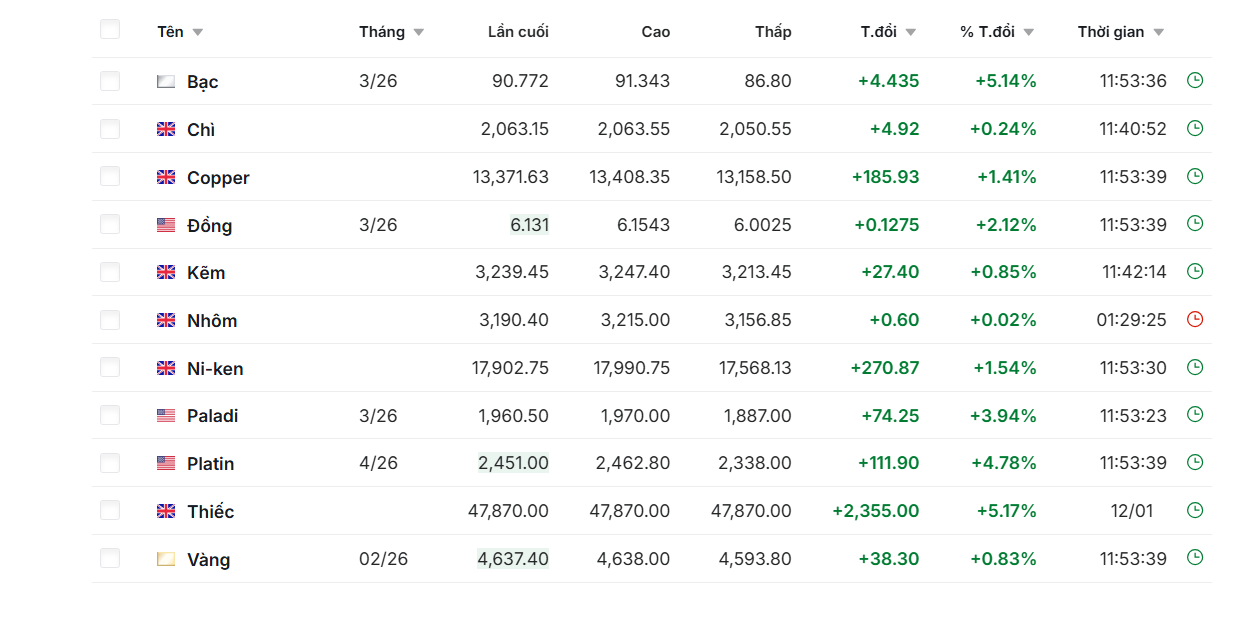This screenshot has height=627, width=1249.
Task: Select the checkbox next to Ni-ken
Action: pyautogui.click(x=110, y=367)
